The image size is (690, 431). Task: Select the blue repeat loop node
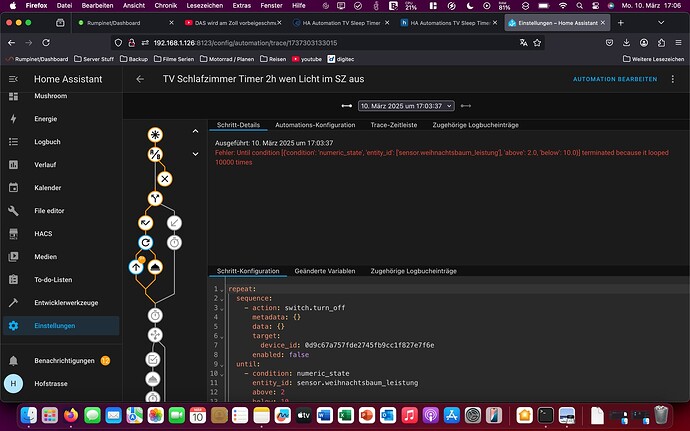[x=145, y=243]
